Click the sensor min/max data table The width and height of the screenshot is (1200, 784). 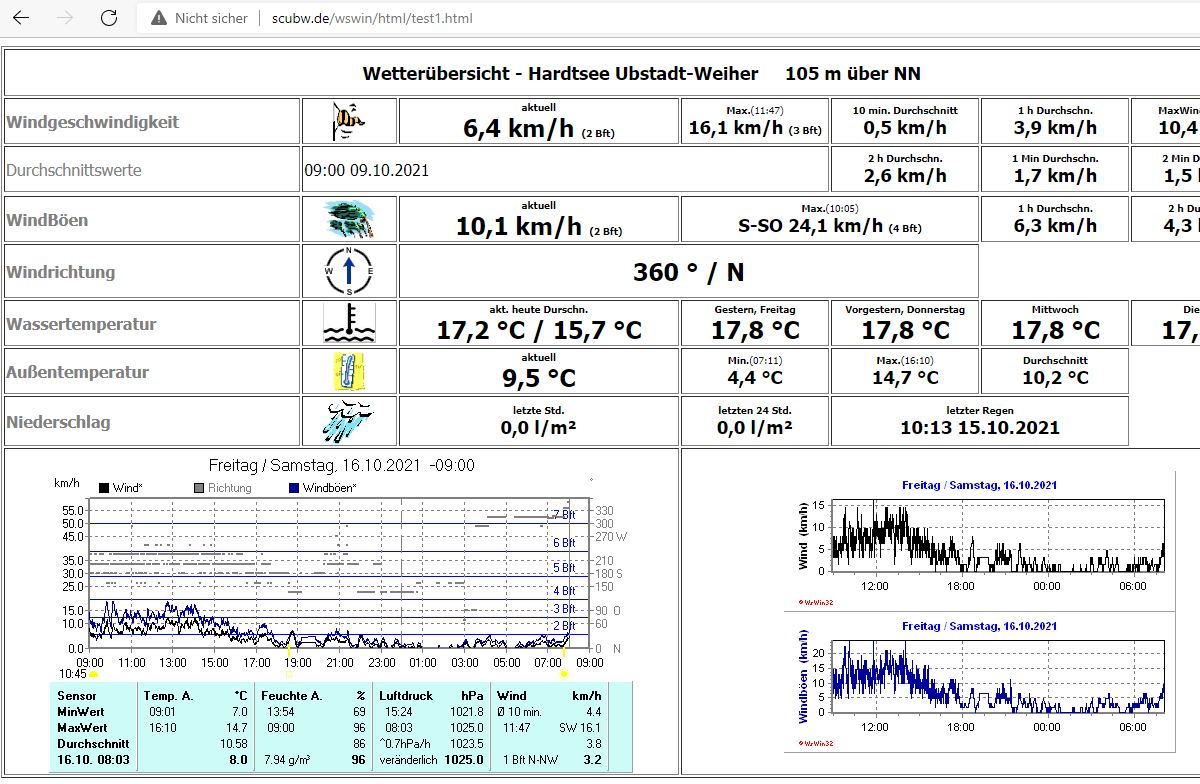click(x=341, y=727)
